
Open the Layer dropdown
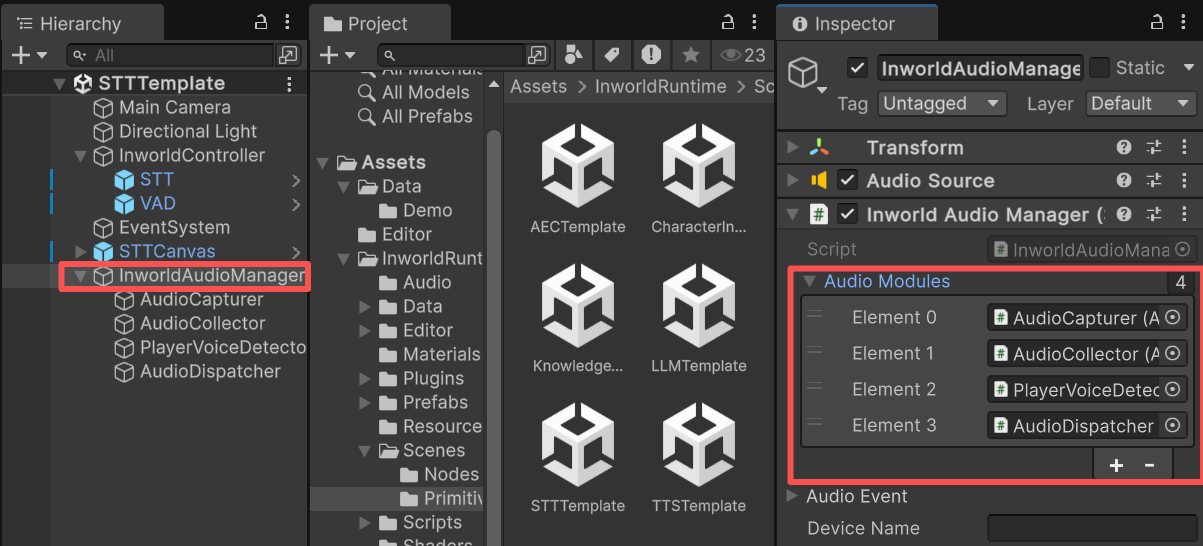point(1141,103)
